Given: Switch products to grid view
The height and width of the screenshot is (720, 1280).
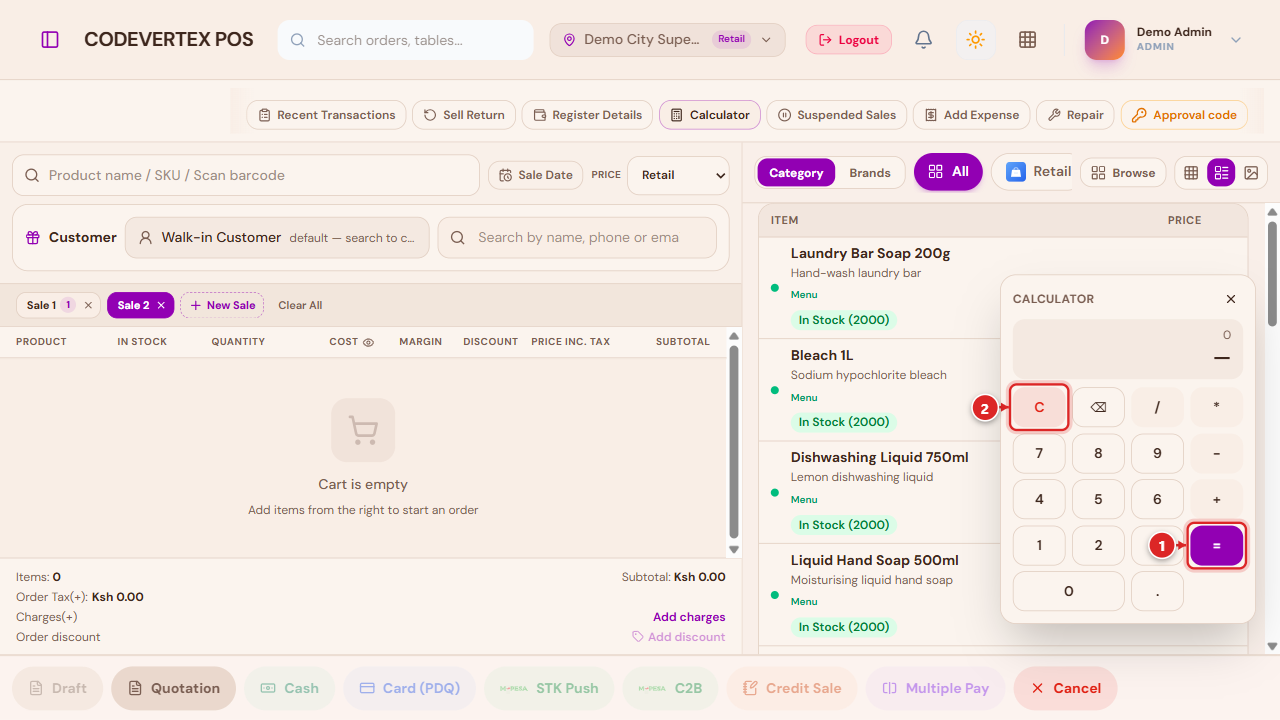Looking at the screenshot, I should (1191, 173).
